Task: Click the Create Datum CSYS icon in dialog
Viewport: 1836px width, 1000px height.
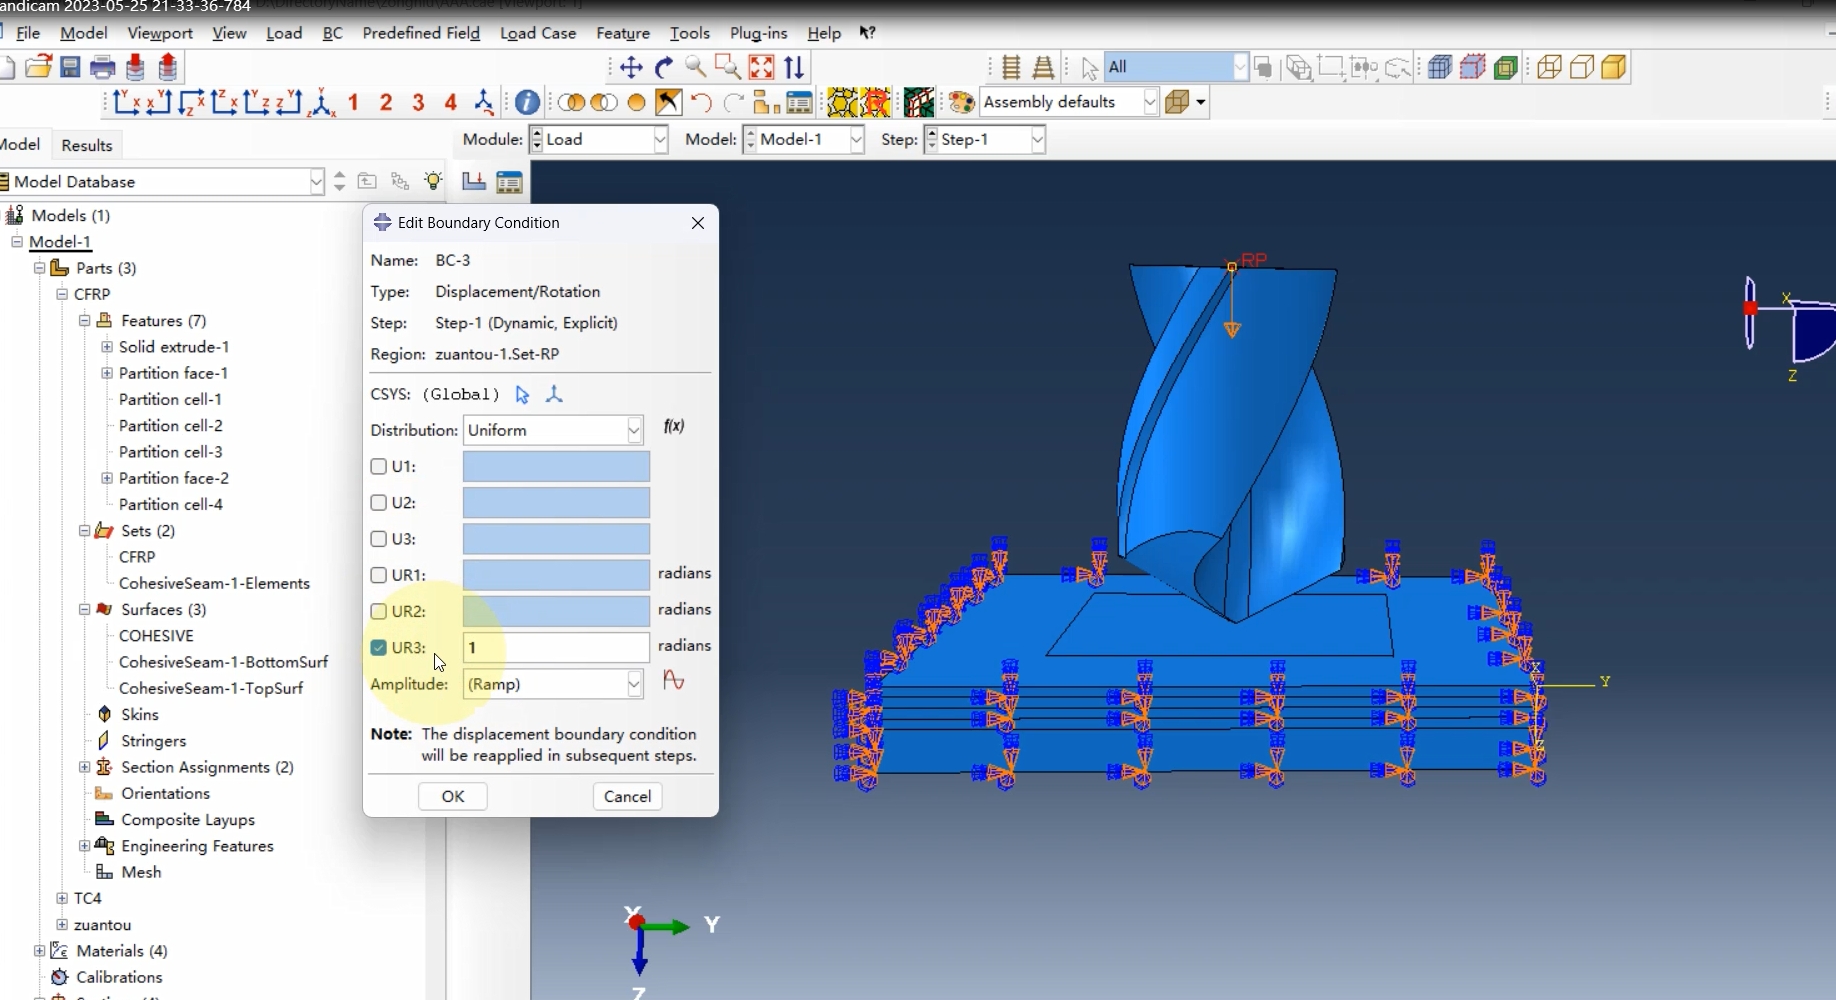Action: pos(554,394)
